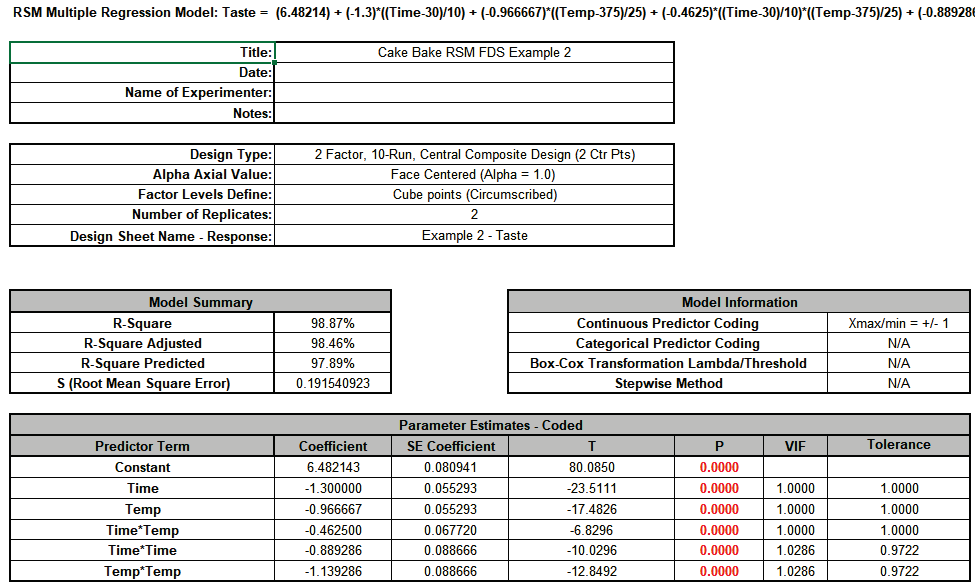Select the VIF value for Temp*Temp
Viewport: 975px width, 584px height.
coord(794,571)
